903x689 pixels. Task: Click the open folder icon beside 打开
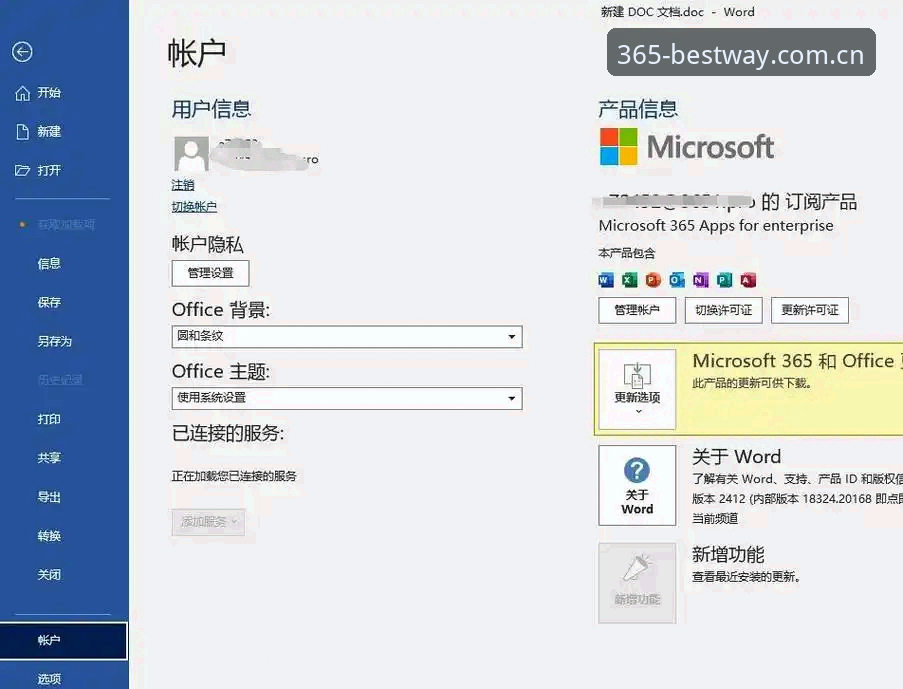point(22,171)
